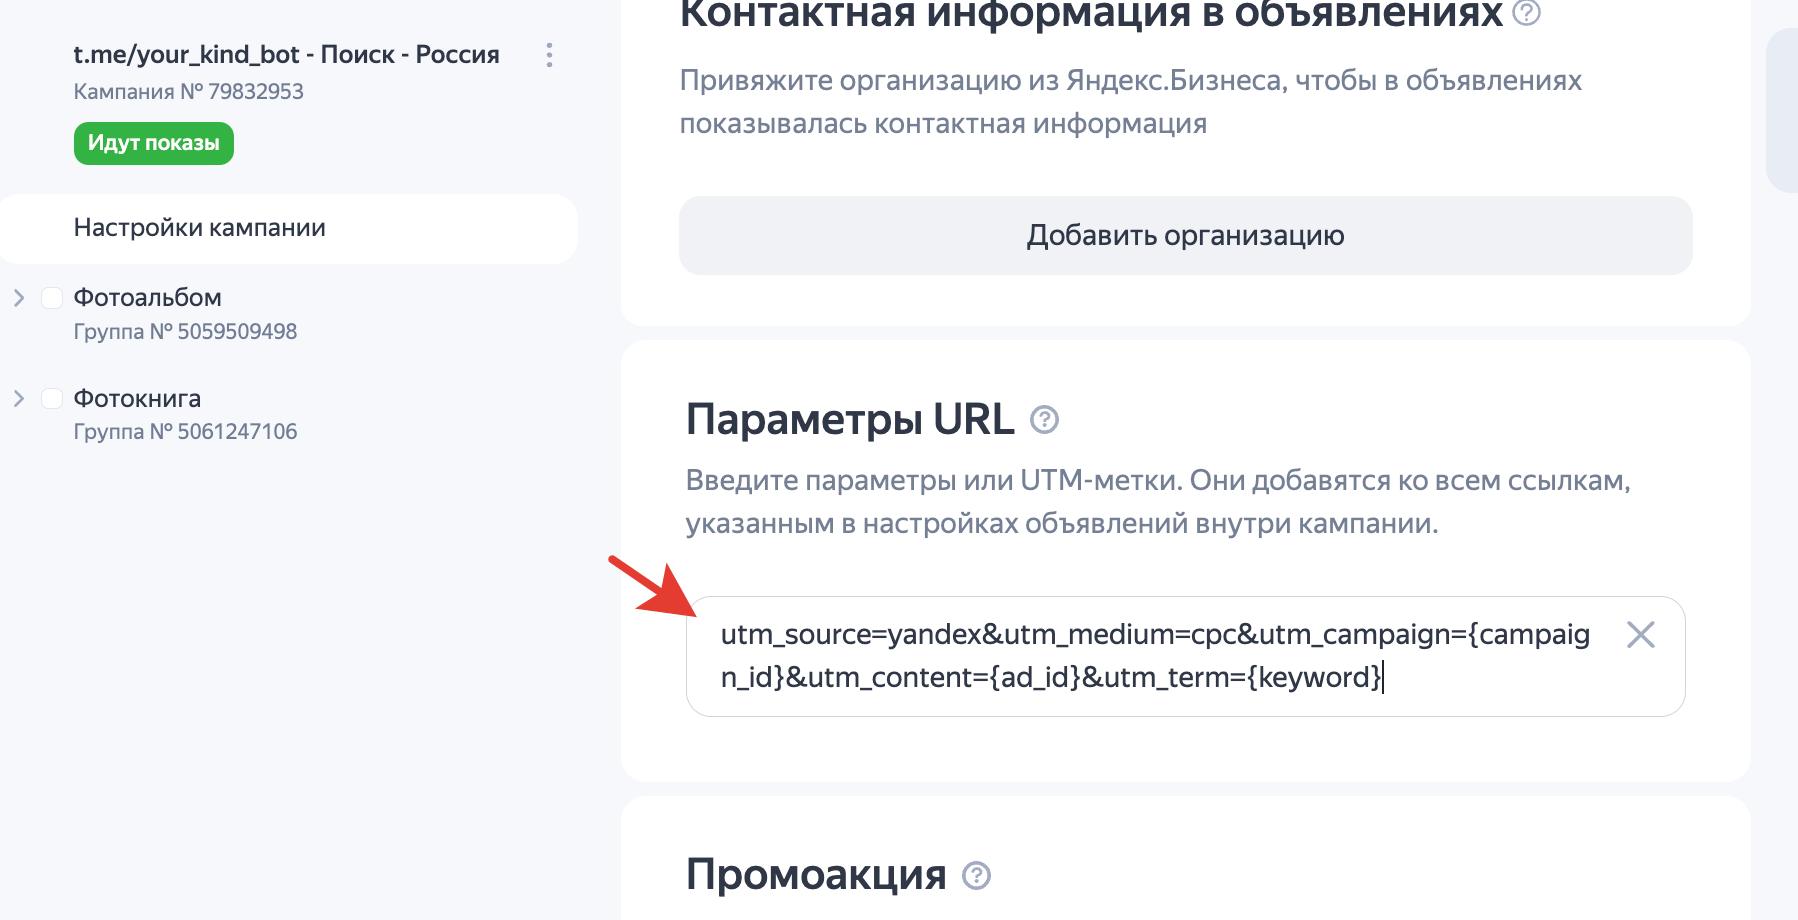Click into the UTM parameters text field
This screenshot has height=920, width=1798.
[x=1150, y=656]
